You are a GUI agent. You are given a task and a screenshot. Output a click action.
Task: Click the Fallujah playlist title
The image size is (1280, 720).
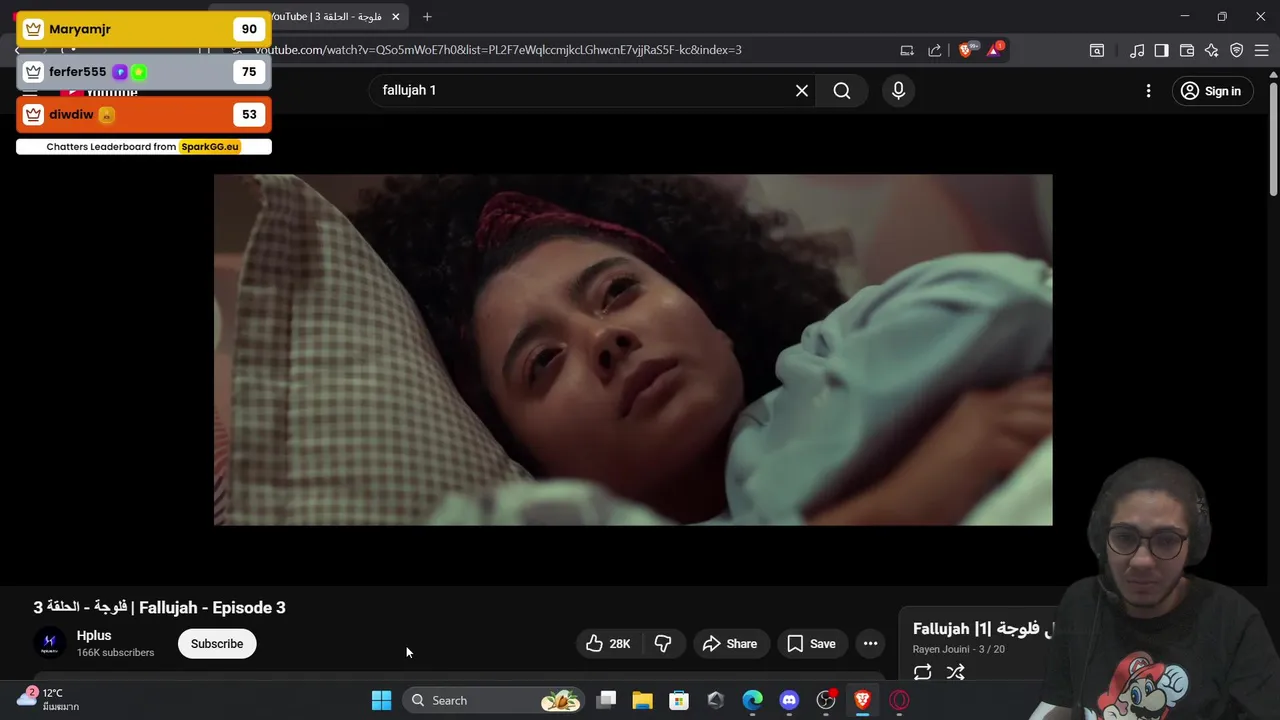(x=984, y=629)
